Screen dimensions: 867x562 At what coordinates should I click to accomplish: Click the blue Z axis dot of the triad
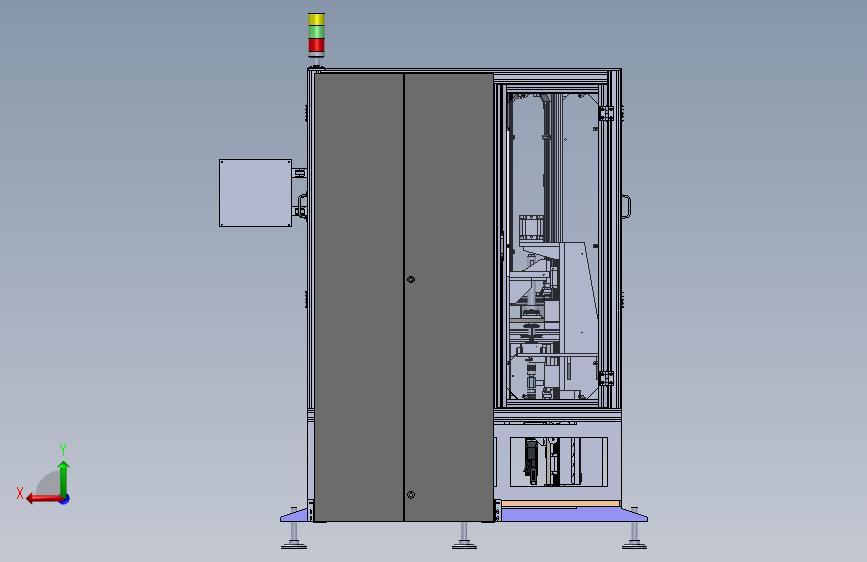[65, 499]
